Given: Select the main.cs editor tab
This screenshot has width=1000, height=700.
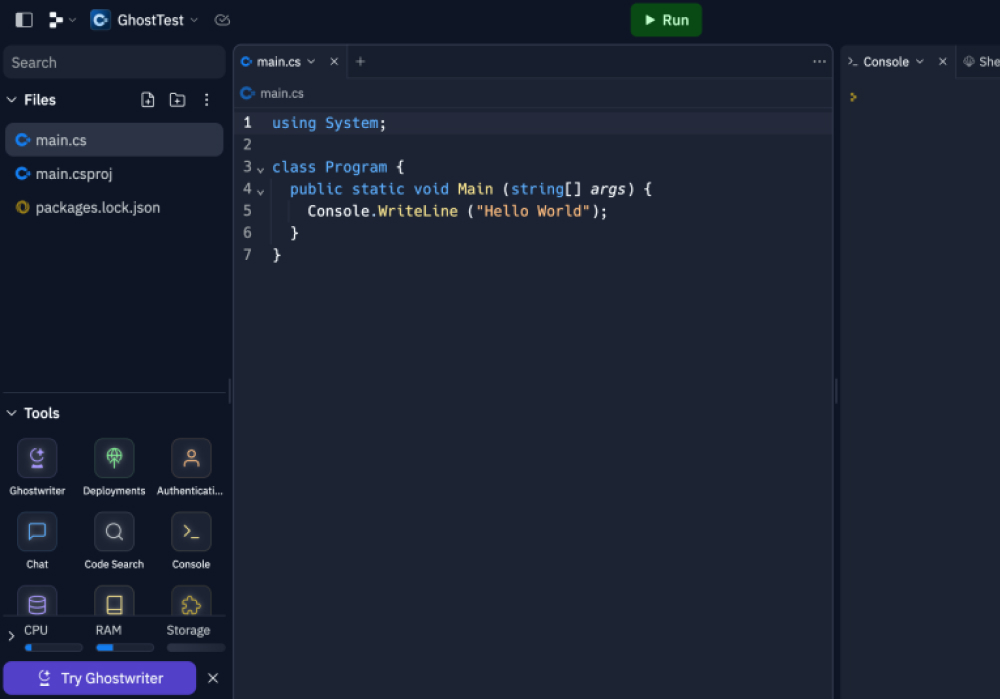Looking at the screenshot, I should tap(277, 62).
